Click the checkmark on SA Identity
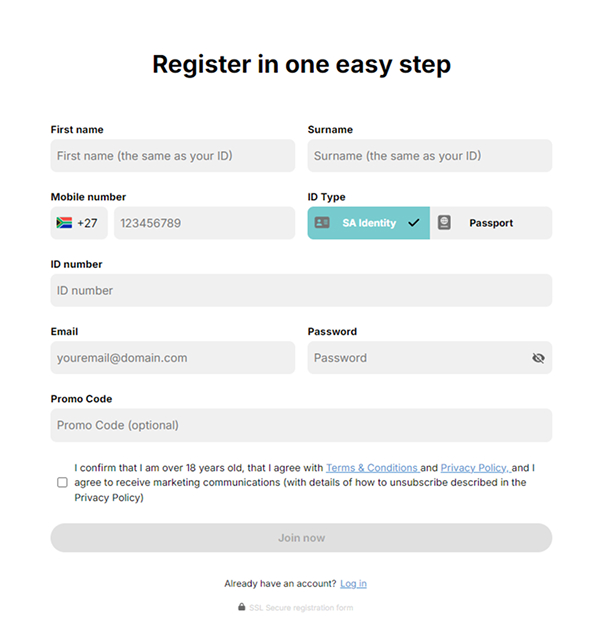612x625 pixels. (413, 222)
